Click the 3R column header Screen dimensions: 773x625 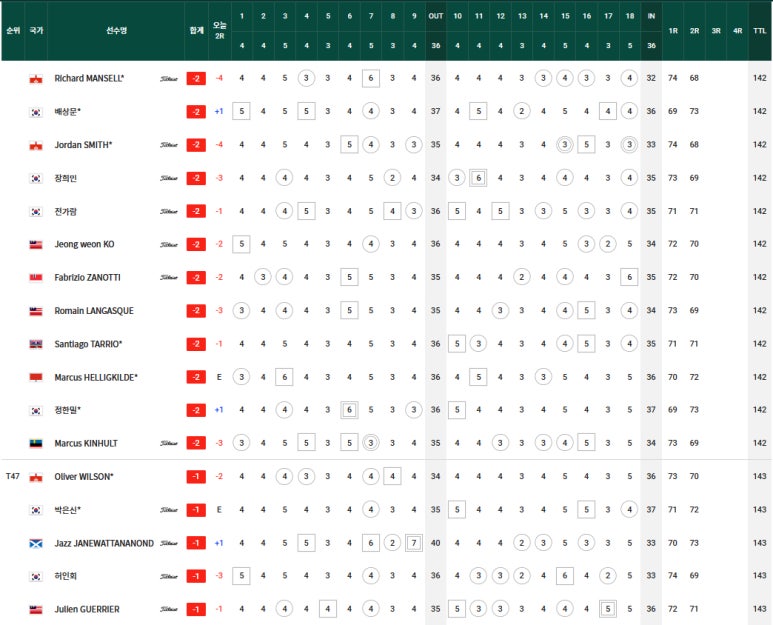click(716, 31)
